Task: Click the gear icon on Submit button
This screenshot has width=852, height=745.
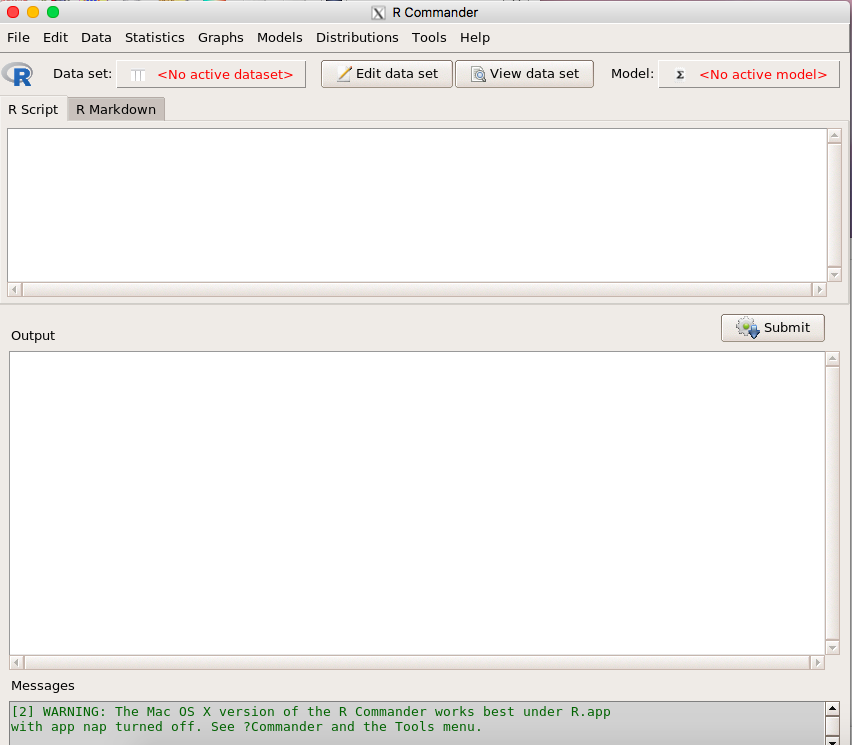Action: (747, 328)
